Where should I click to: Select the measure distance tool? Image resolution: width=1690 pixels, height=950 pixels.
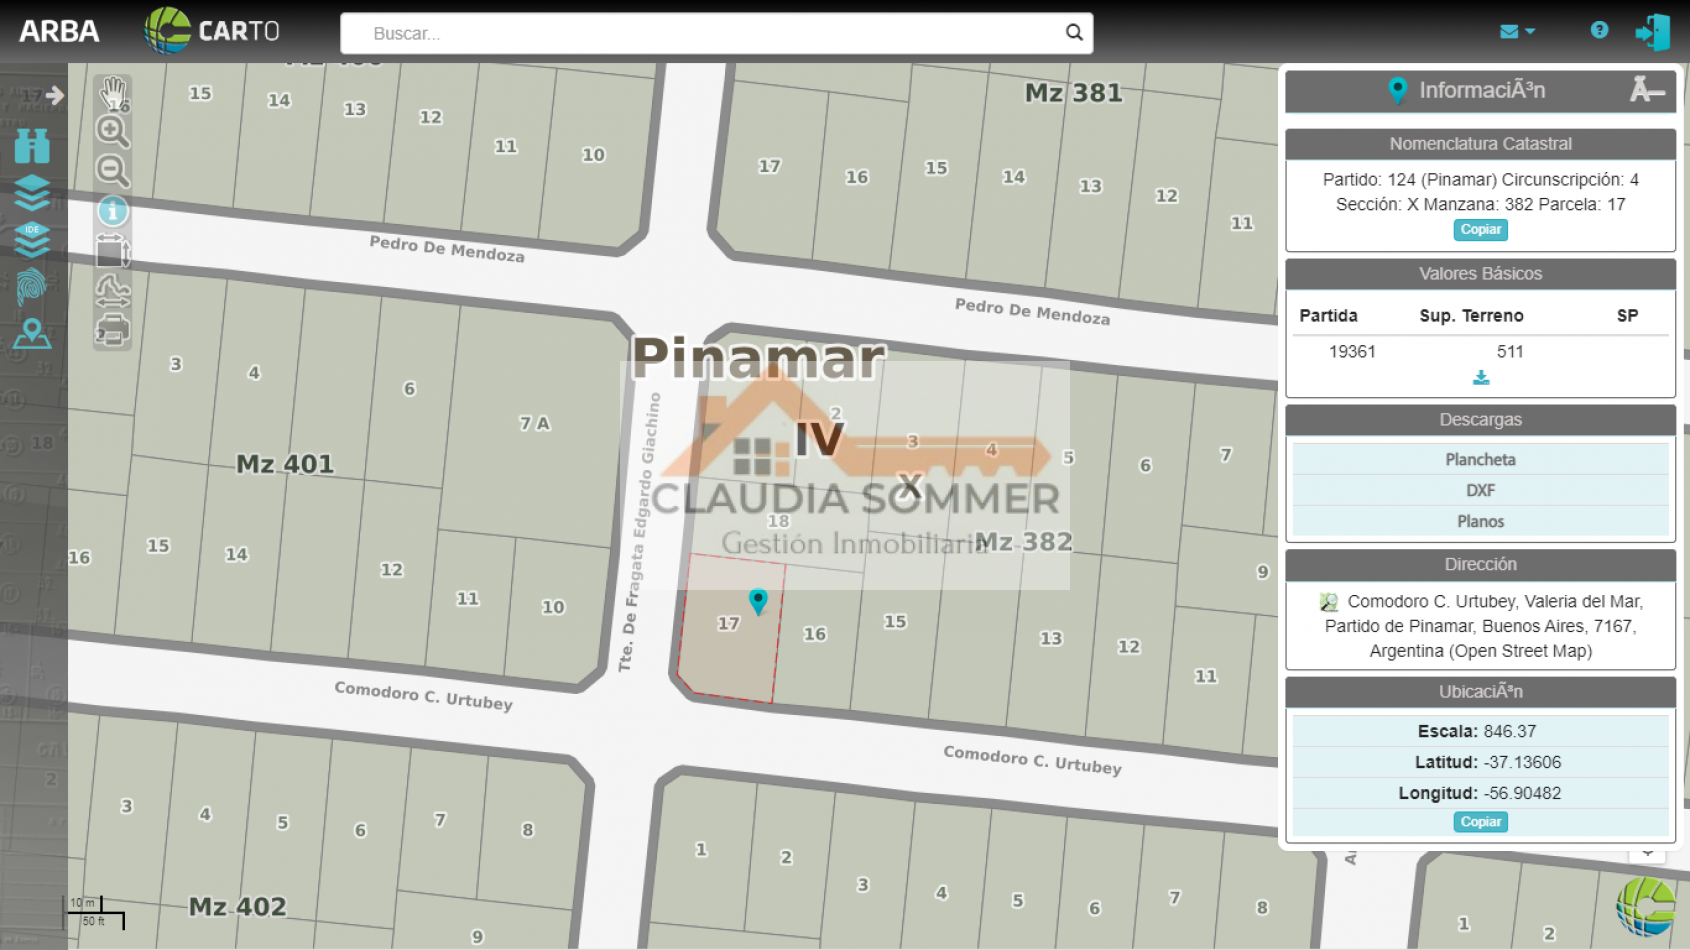click(x=113, y=291)
